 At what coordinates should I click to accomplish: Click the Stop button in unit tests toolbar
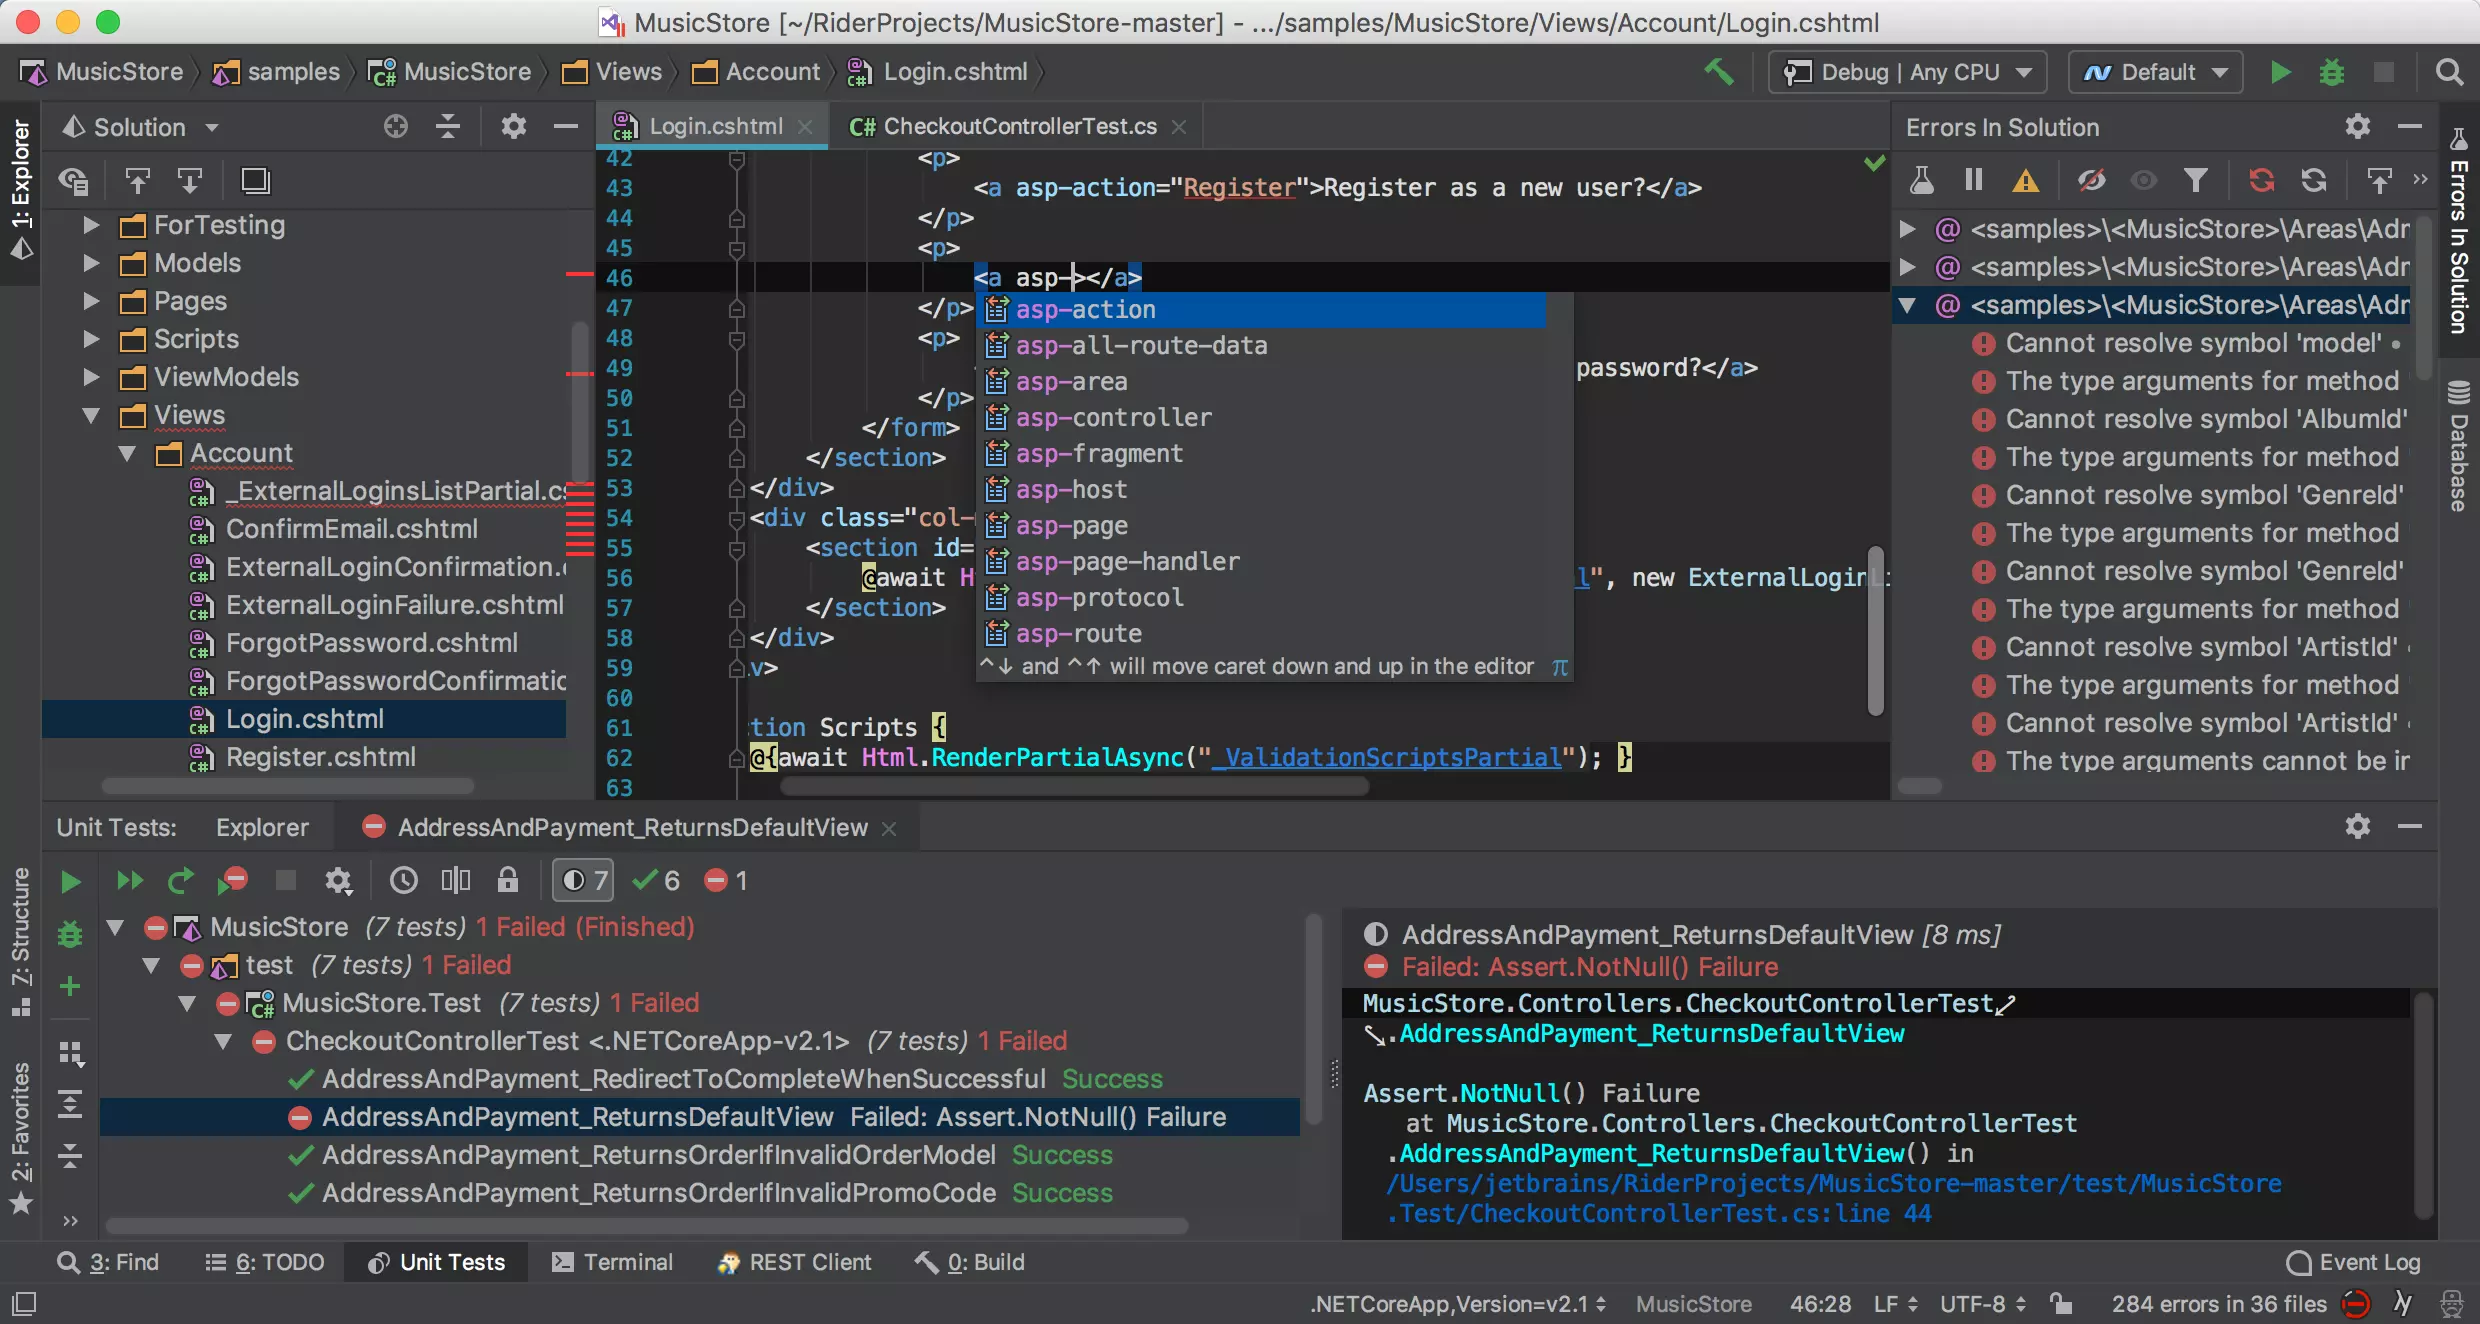(285, 881)
